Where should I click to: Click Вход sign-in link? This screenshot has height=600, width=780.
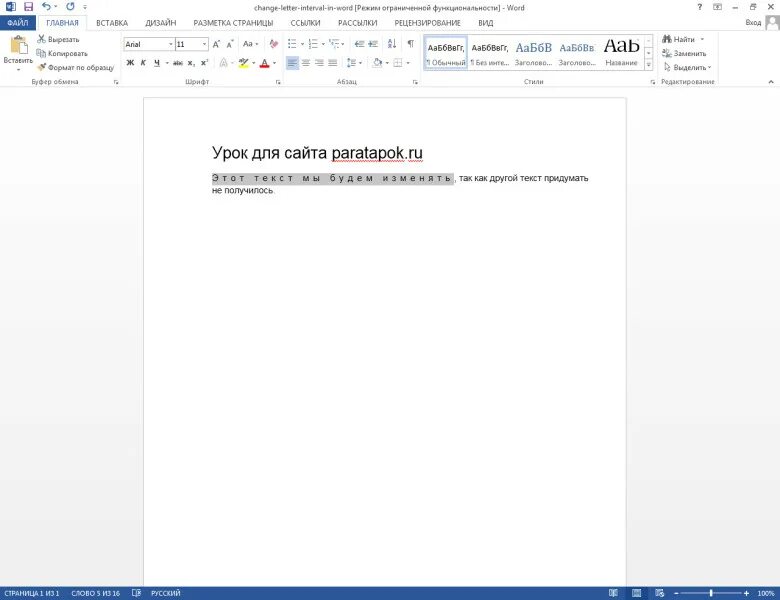click(753, 22)
